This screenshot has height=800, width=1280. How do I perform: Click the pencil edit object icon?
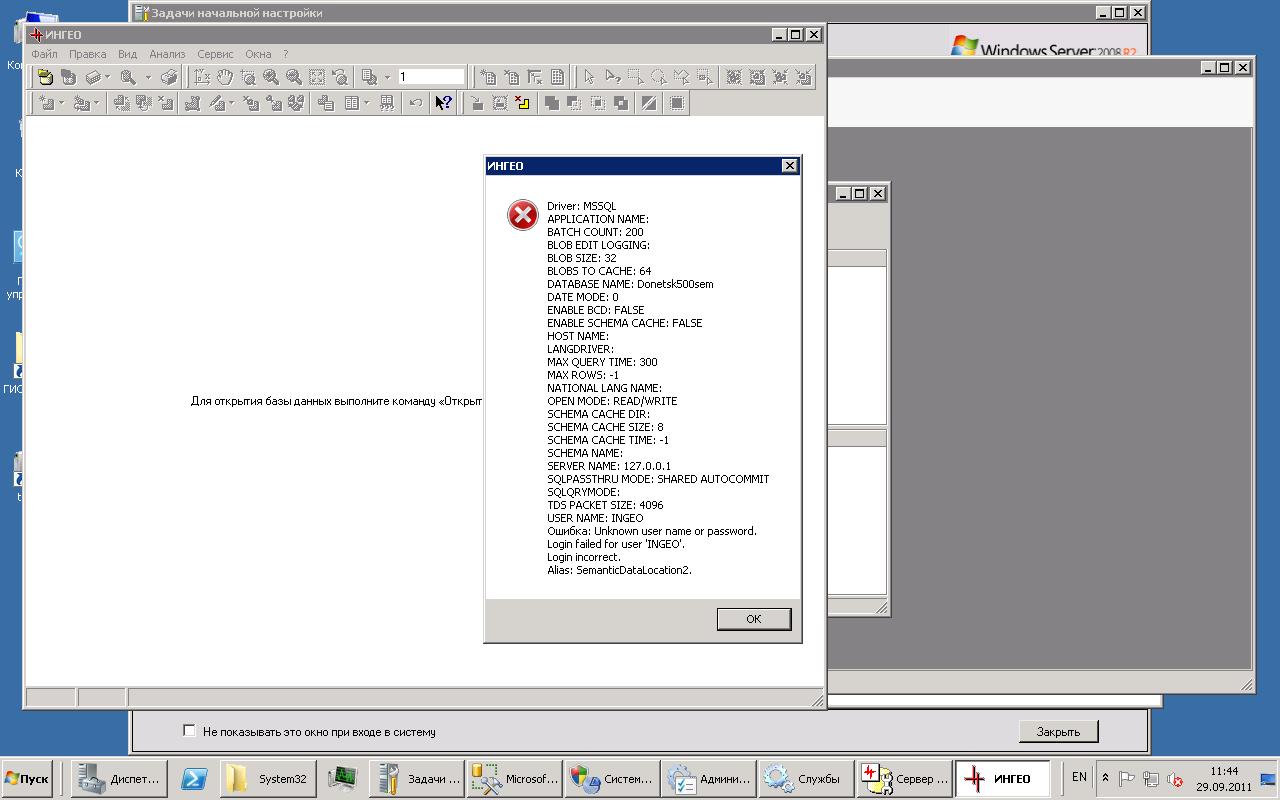pyautogui.click(x=215, y=102)
